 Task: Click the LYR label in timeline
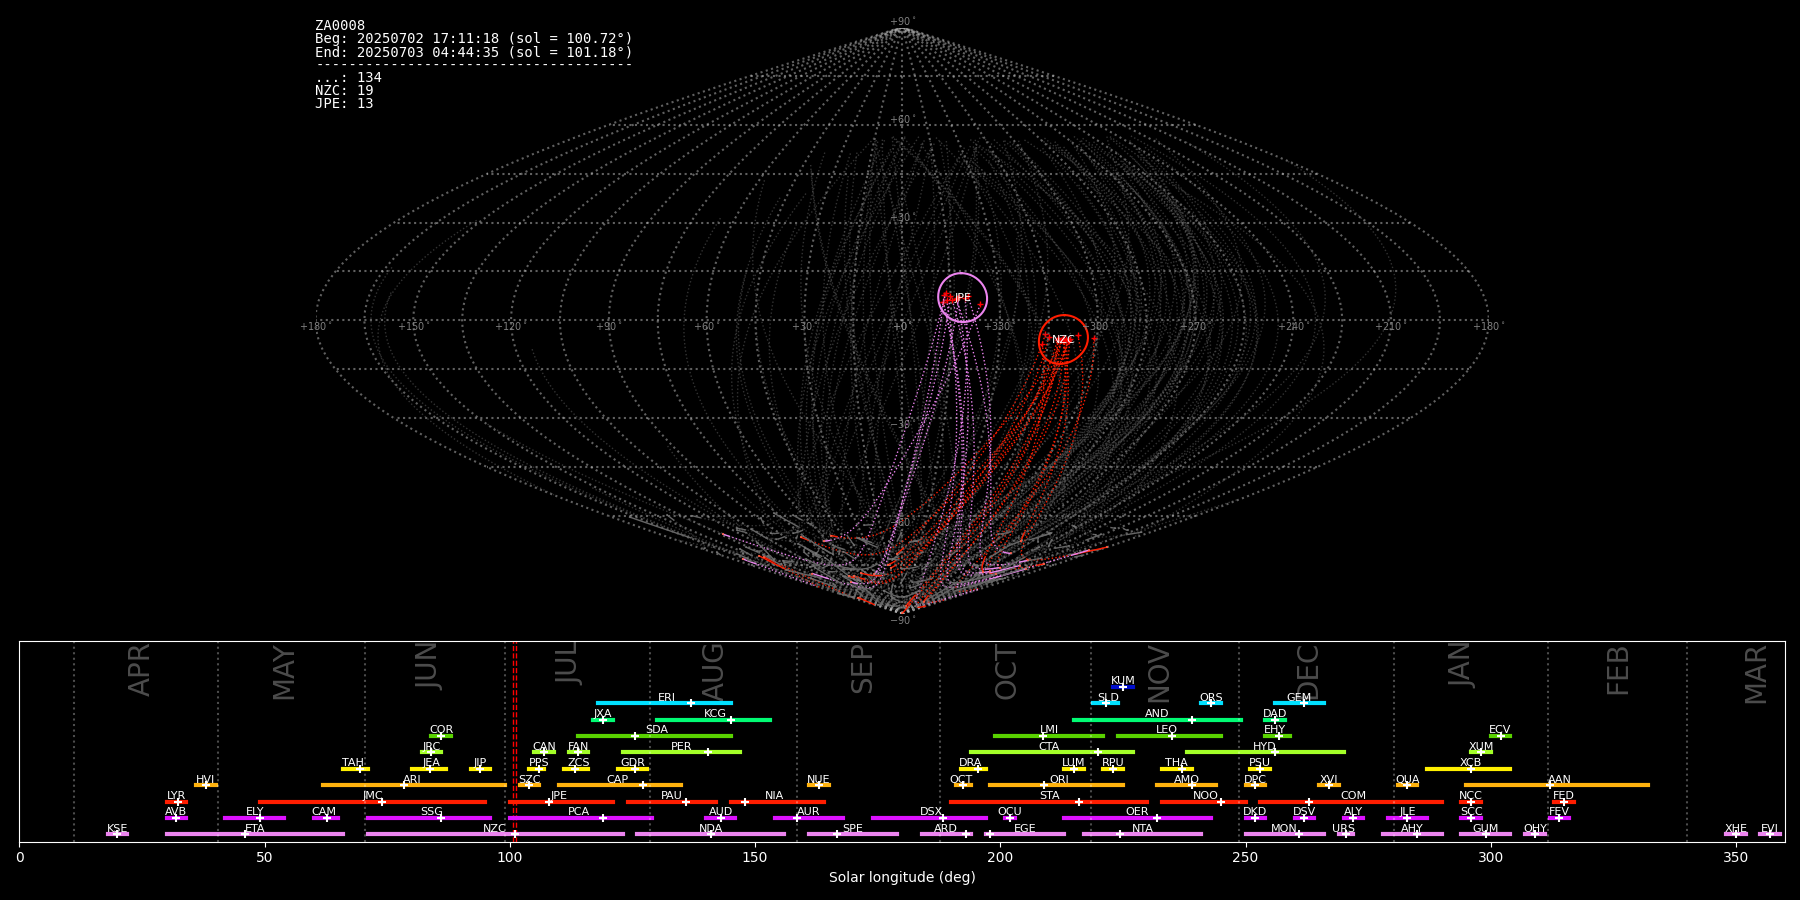pos(176,796)
